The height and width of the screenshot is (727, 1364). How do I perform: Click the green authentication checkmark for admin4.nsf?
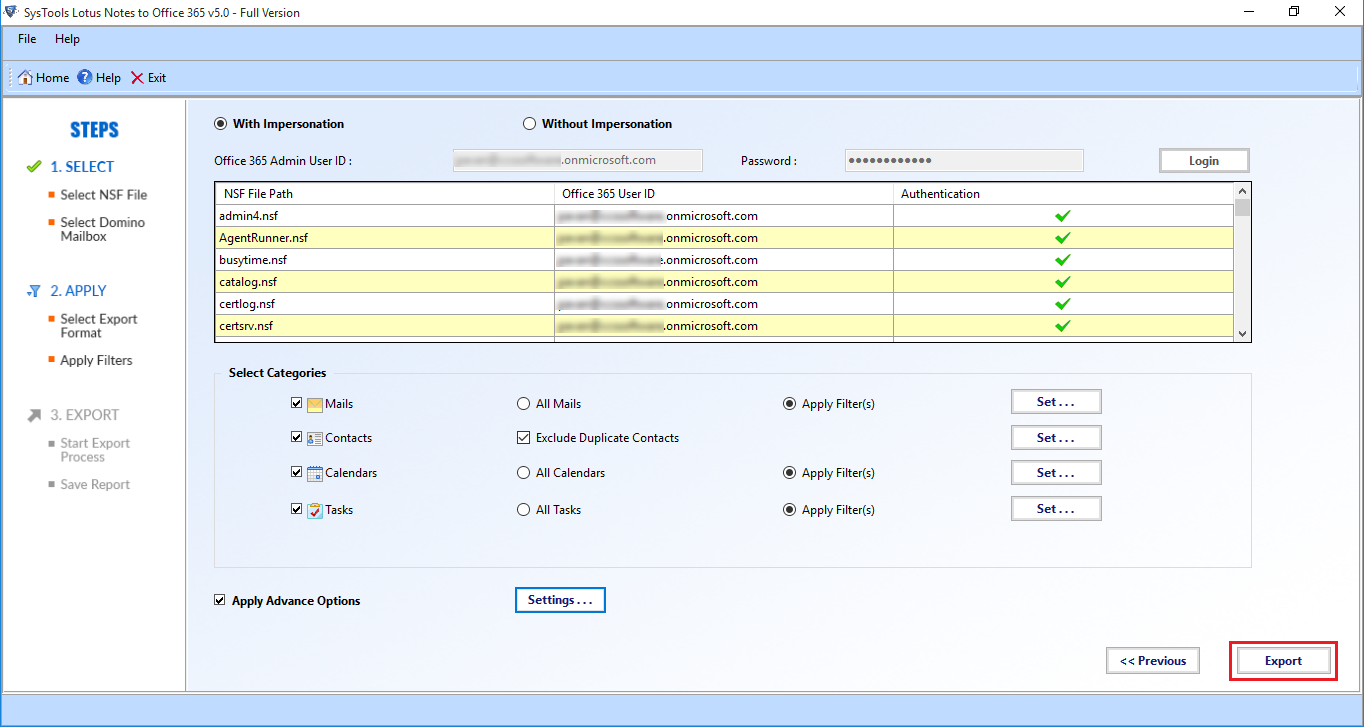point(1063,215)
